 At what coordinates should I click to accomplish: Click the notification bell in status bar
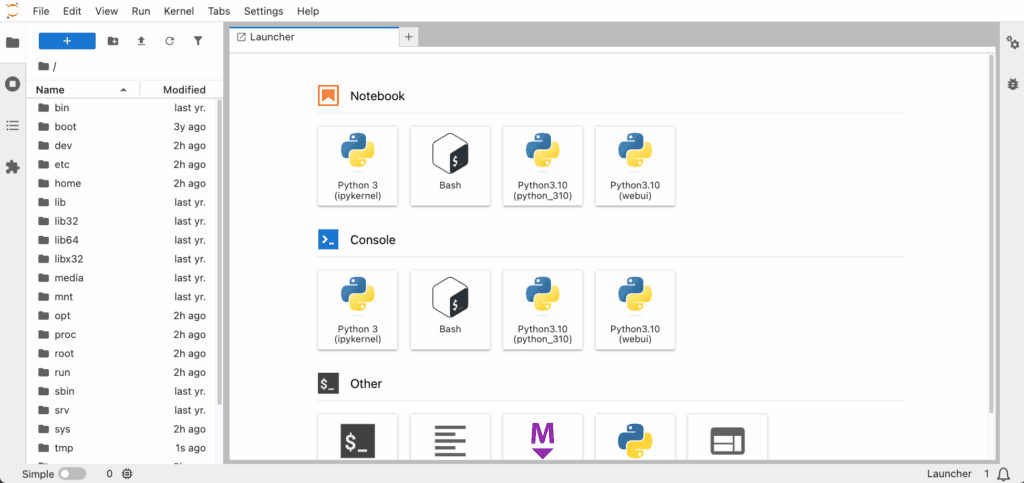click(x=1004, y=474)
